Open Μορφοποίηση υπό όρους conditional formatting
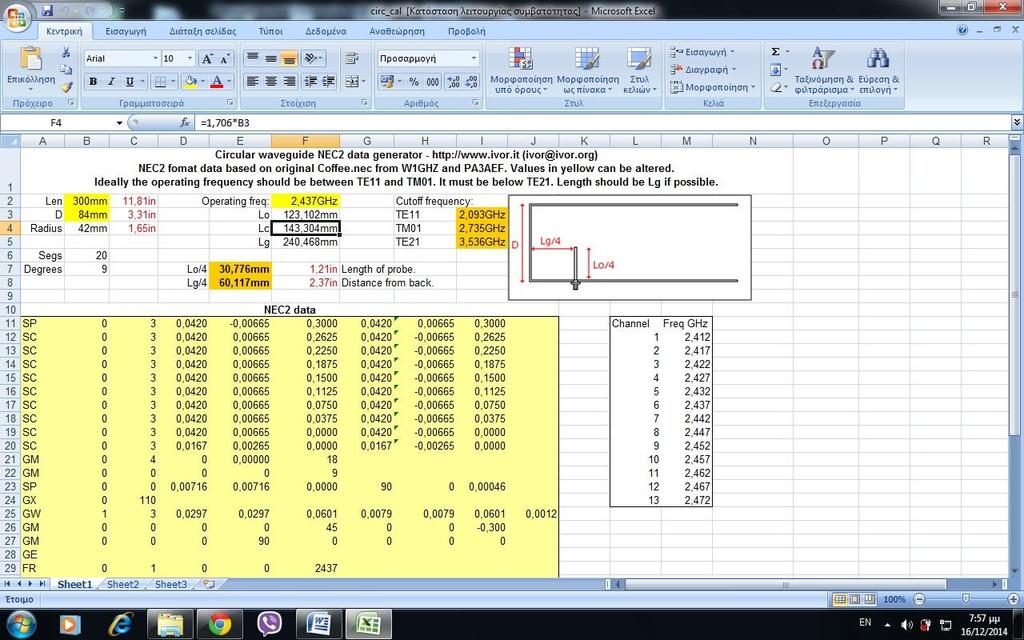 [x=521, y=70]
